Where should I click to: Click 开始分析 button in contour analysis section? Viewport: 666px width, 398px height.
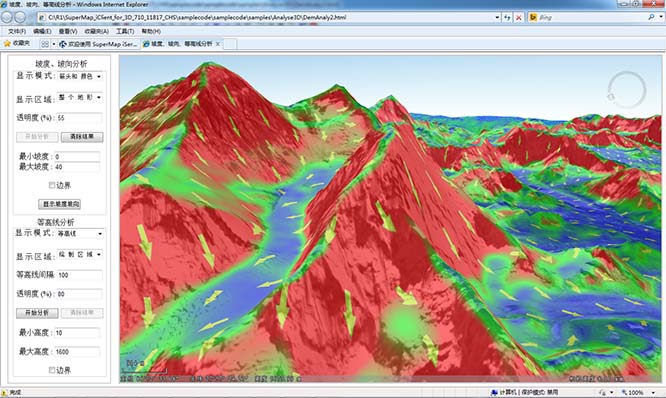point(37,313)
